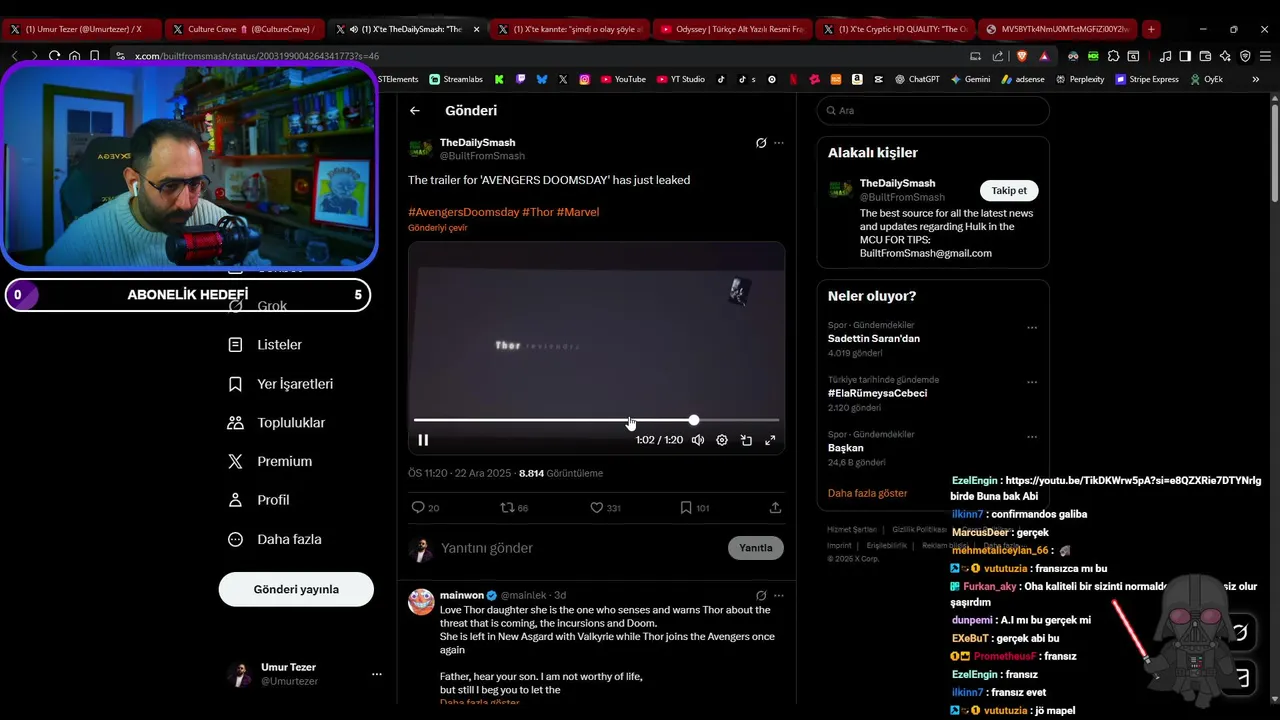Open Profil in sidebar

click(x=259, y=500)
